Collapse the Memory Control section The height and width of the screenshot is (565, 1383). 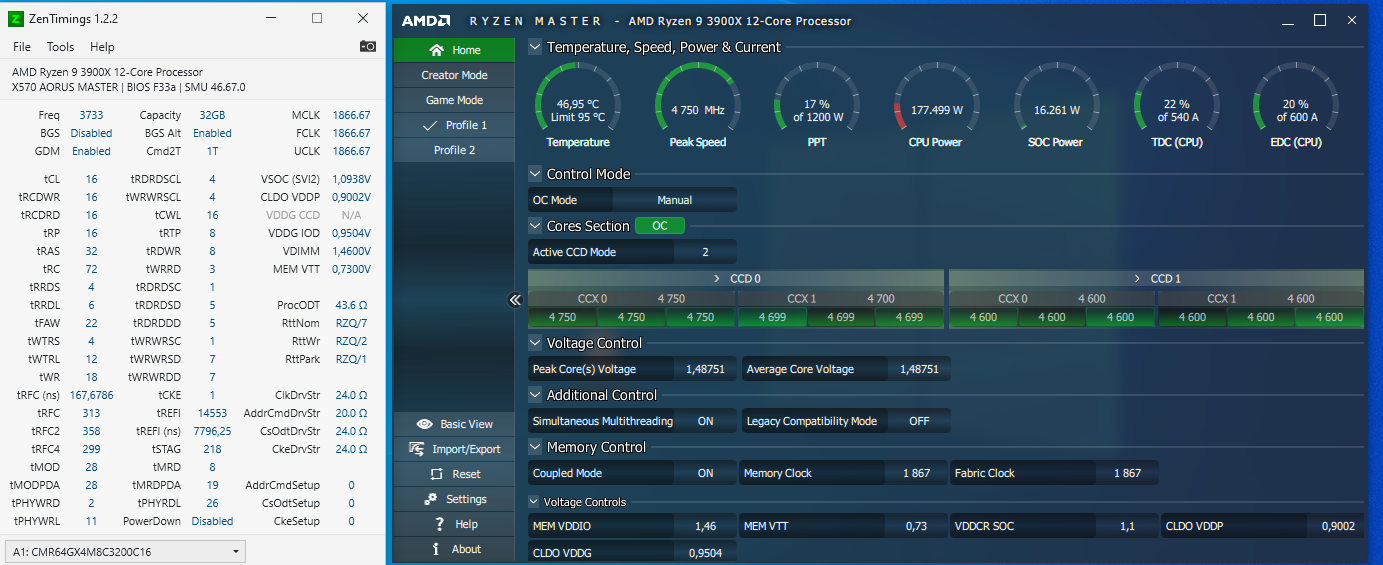click(x=535, y=447)
